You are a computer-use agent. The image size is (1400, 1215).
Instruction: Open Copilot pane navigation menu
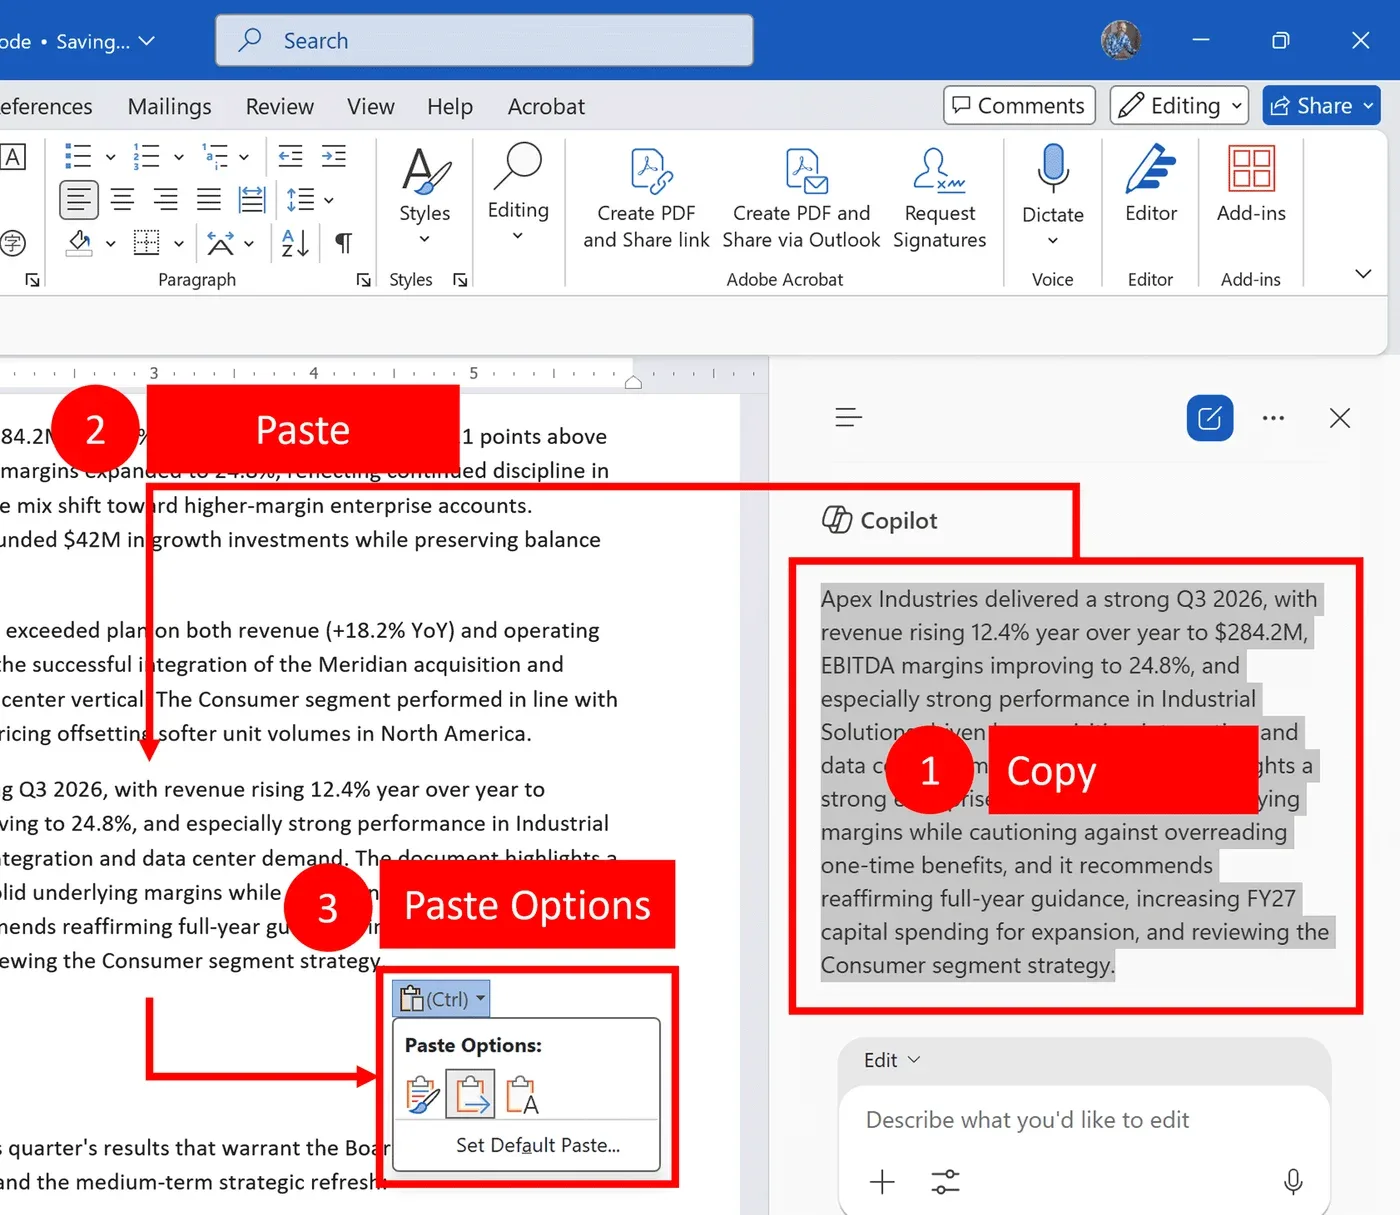pos(848,418)
